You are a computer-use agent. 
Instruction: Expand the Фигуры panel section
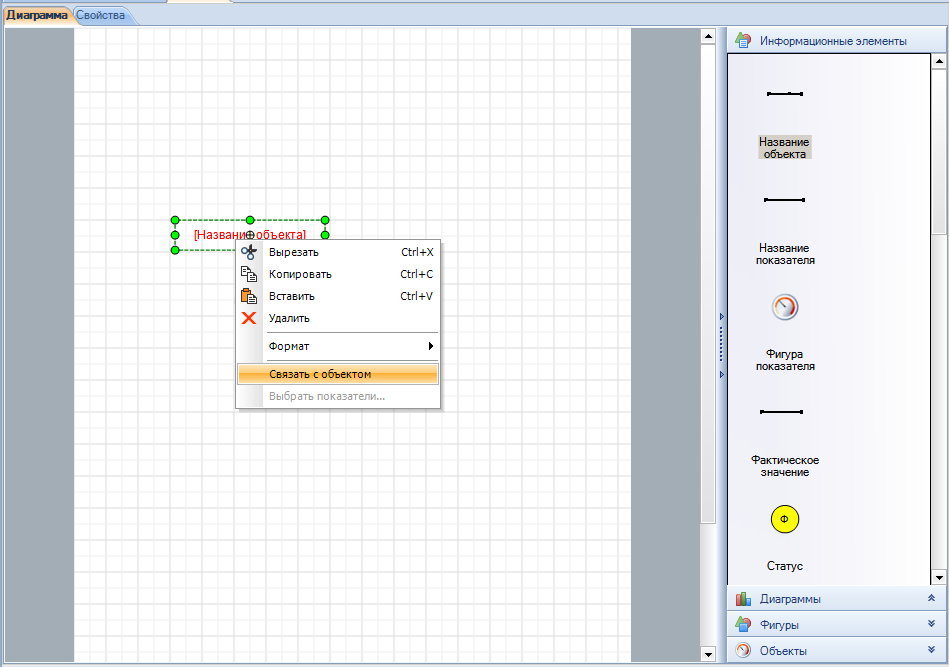[x=931, y=624]
